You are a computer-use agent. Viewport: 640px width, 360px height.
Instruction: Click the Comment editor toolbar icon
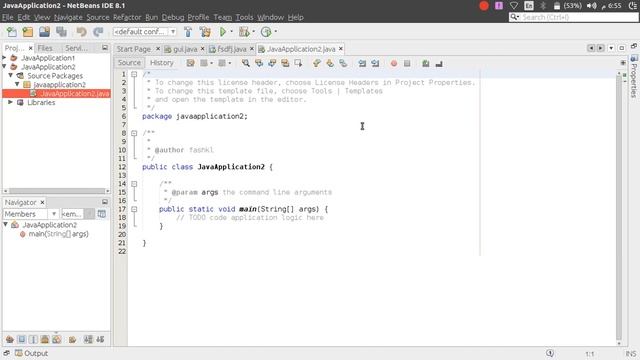point(426,63)
